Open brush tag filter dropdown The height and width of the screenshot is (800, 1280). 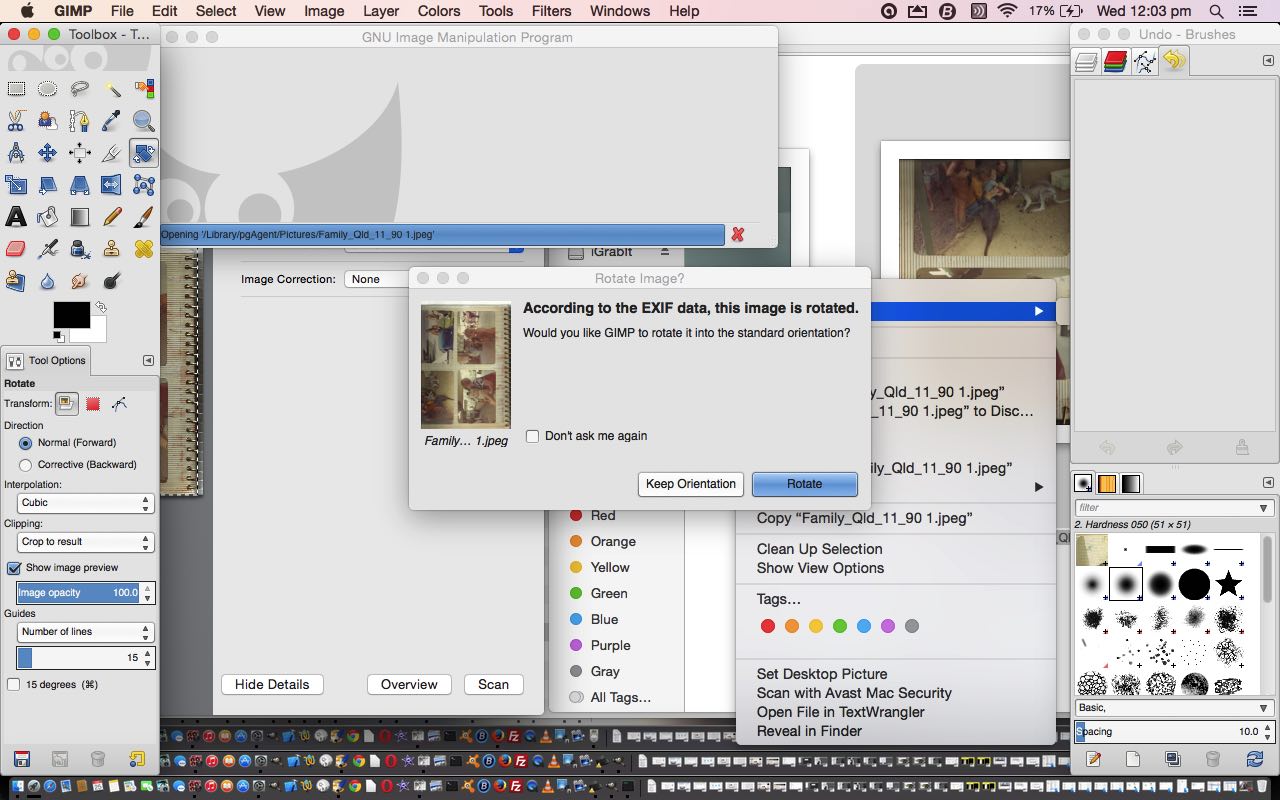click(1264, 508)
